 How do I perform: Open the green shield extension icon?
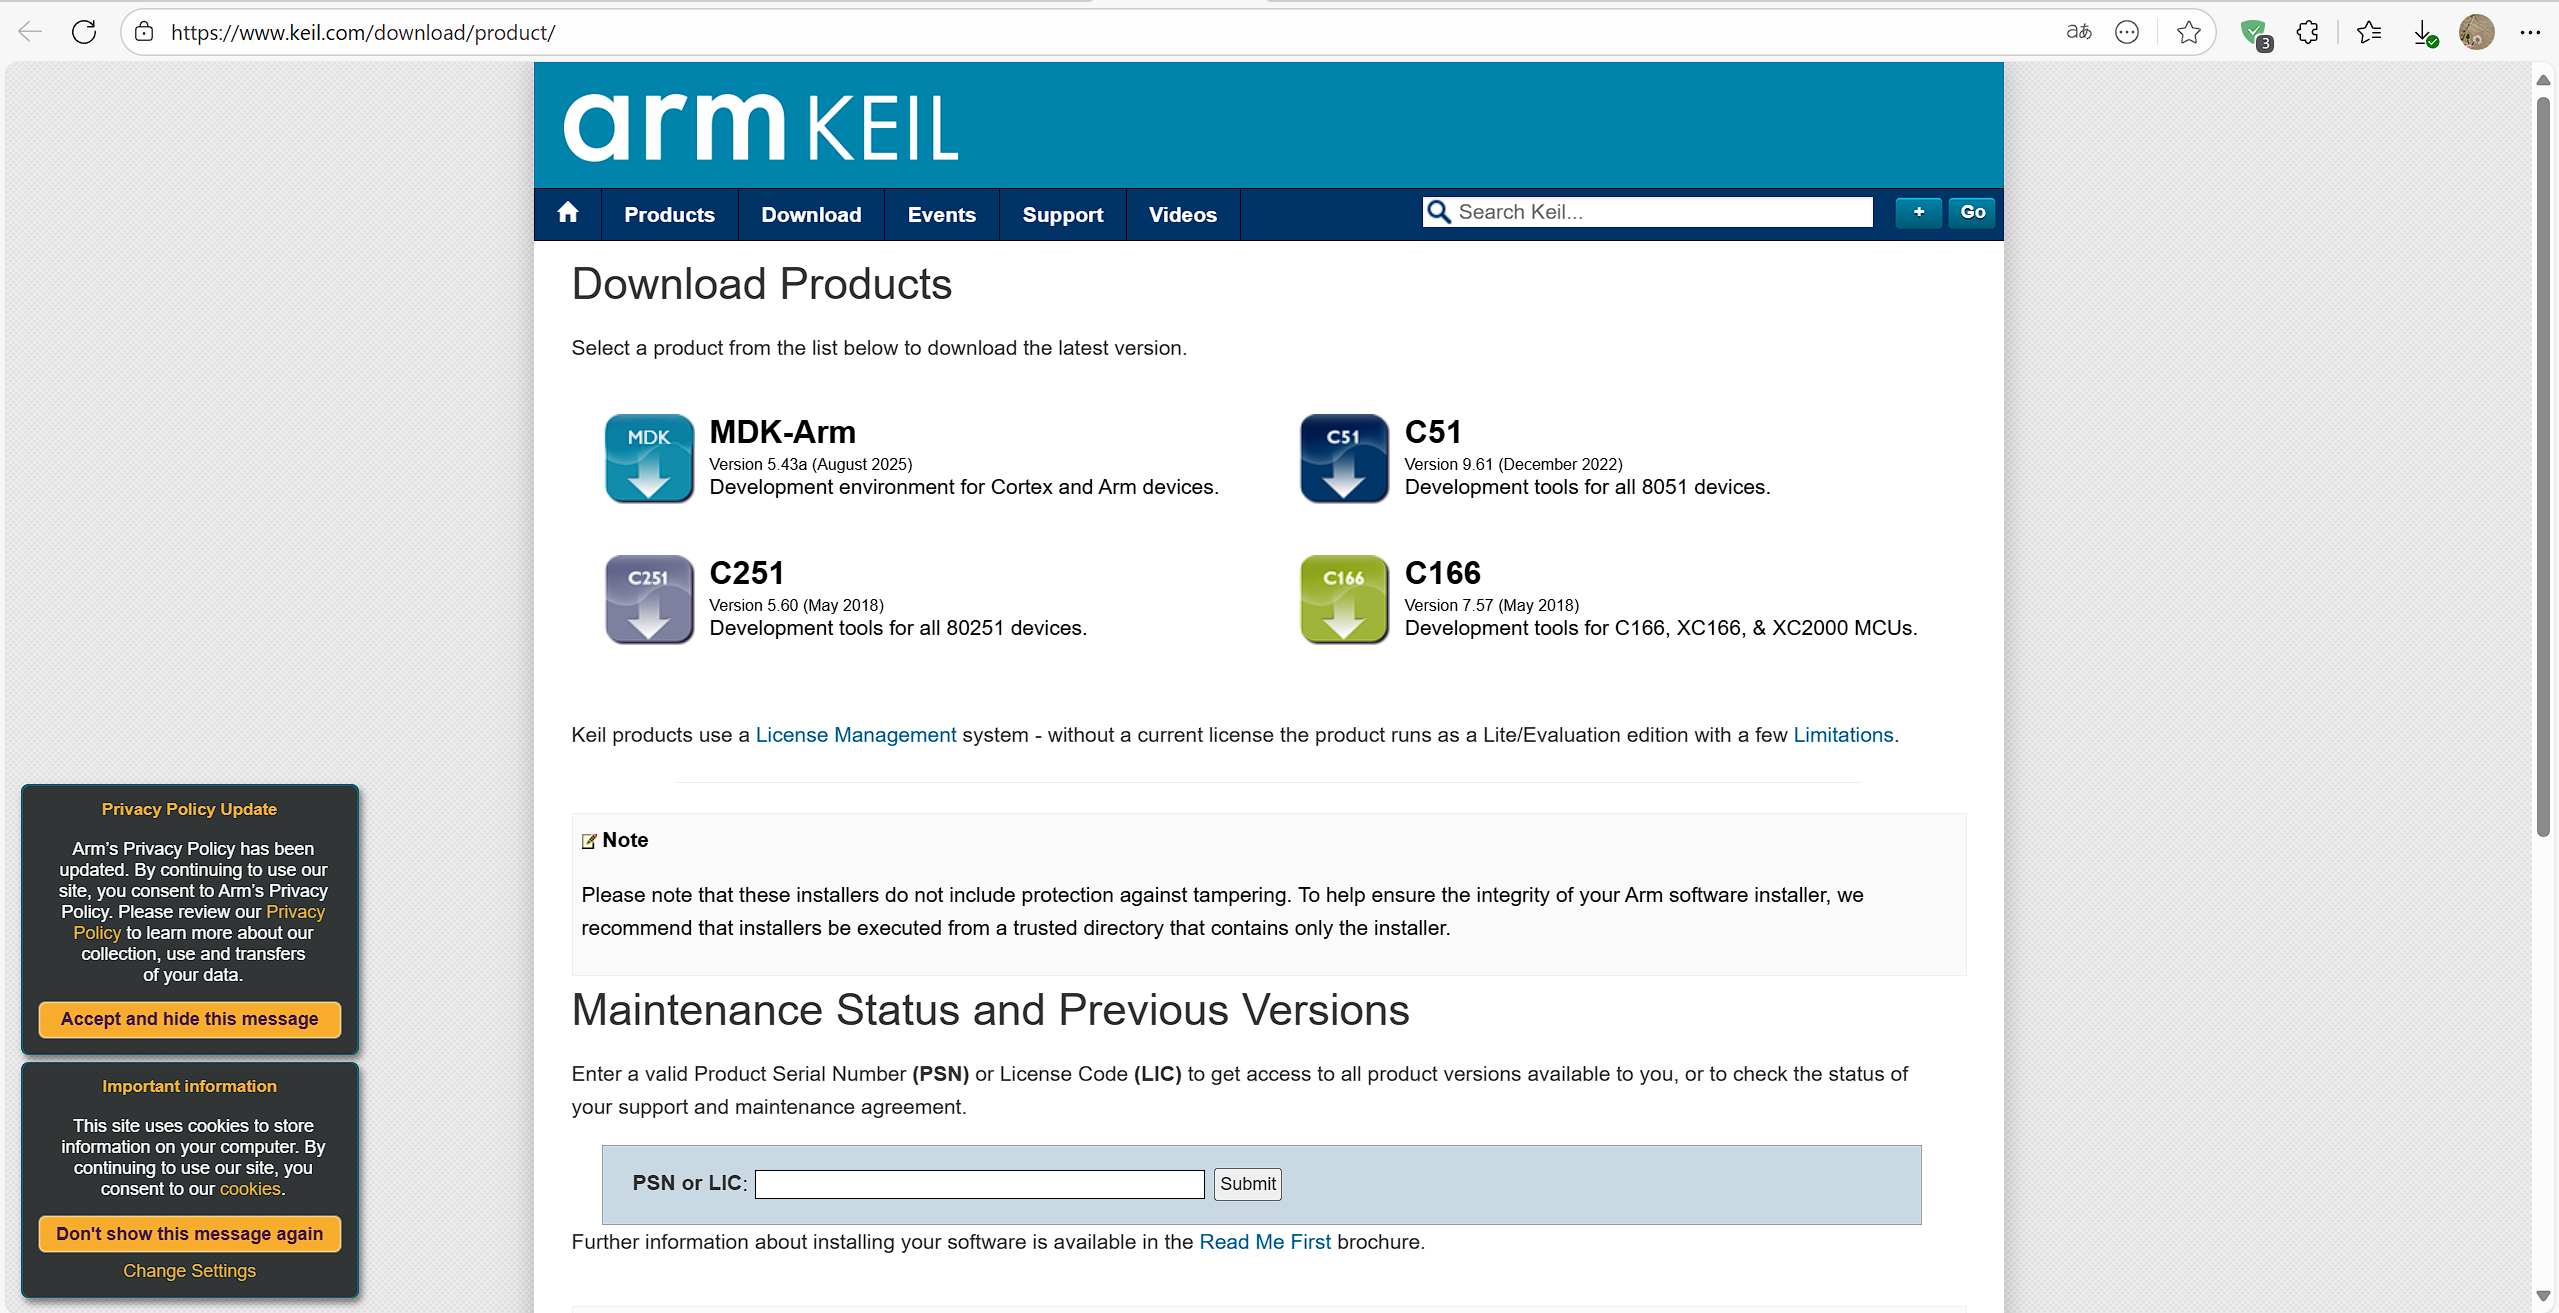point(2255,33)
